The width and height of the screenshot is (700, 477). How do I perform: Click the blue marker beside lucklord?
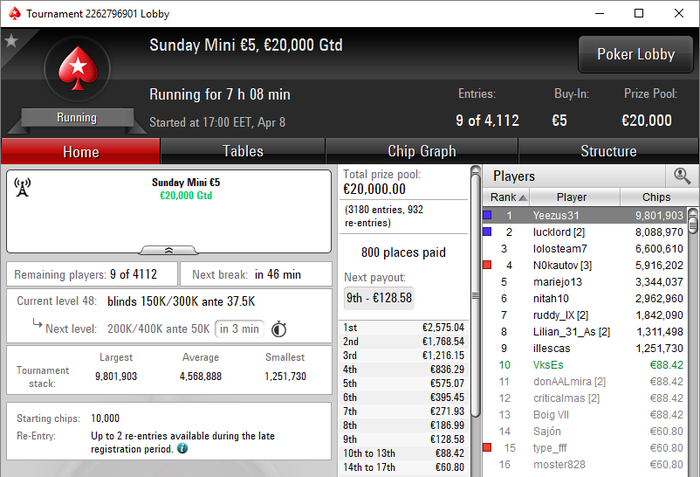[x=487, y=232]
